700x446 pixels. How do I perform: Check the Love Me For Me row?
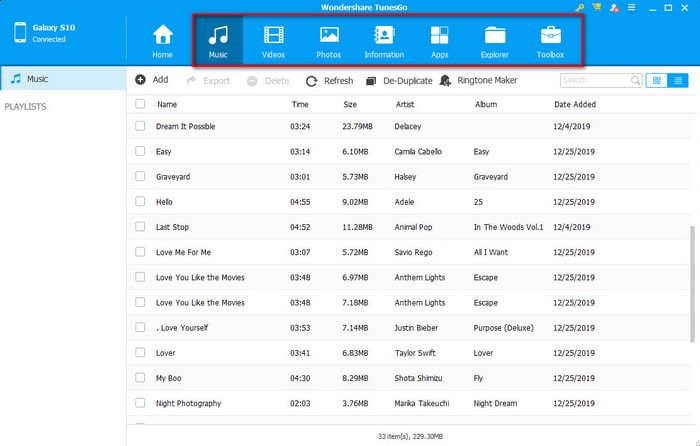coord(140,252)
